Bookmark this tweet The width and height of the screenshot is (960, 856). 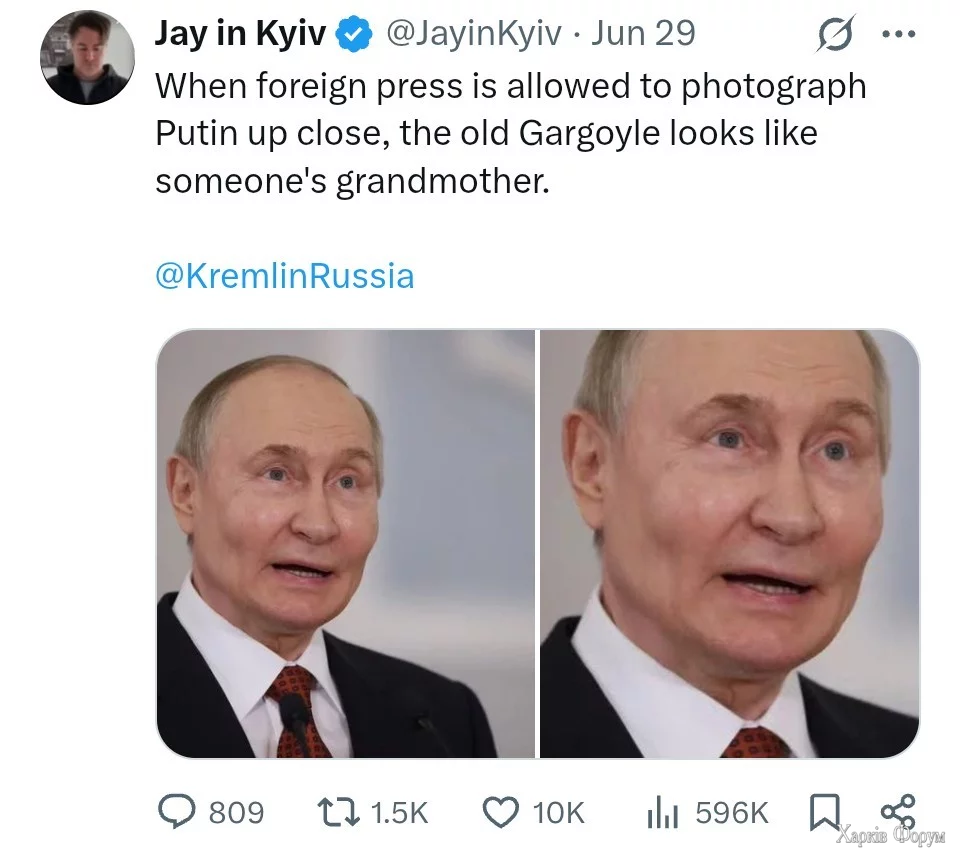[822, 811]
